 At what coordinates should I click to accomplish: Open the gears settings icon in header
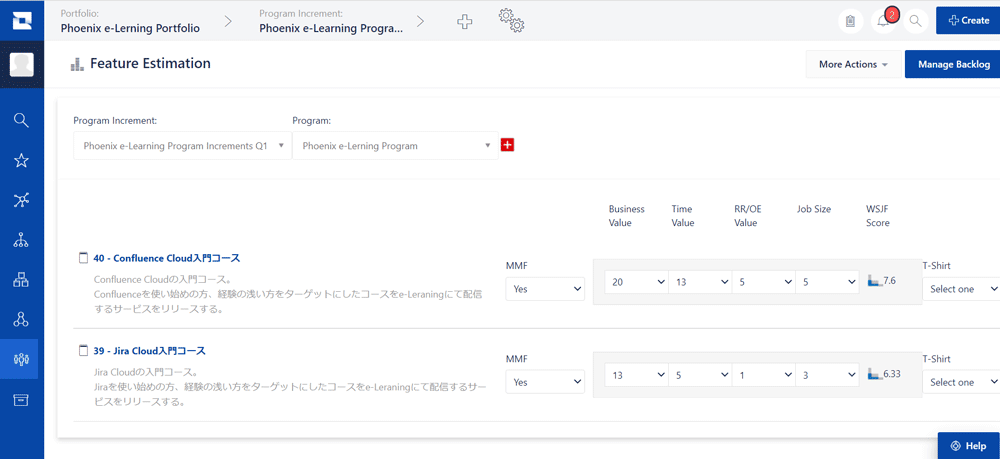pos(511,20)
